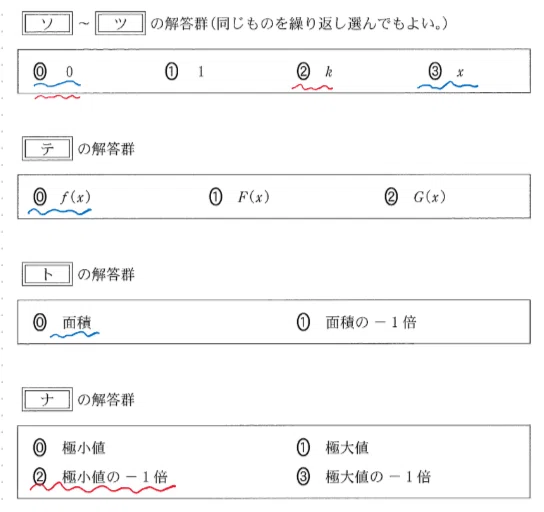This screenshot has height=512, width=544.
Task: Pick option 0 面積
Action: click(62, 322)
